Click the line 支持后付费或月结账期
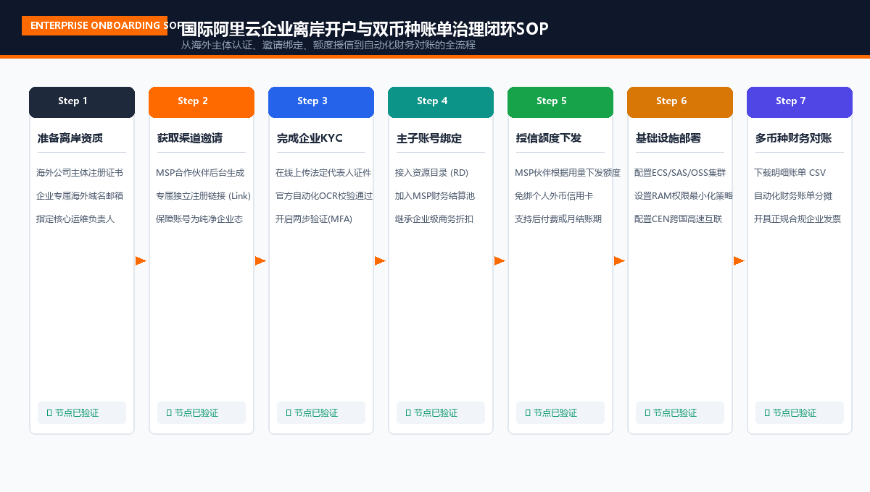 tap(558, 219)
